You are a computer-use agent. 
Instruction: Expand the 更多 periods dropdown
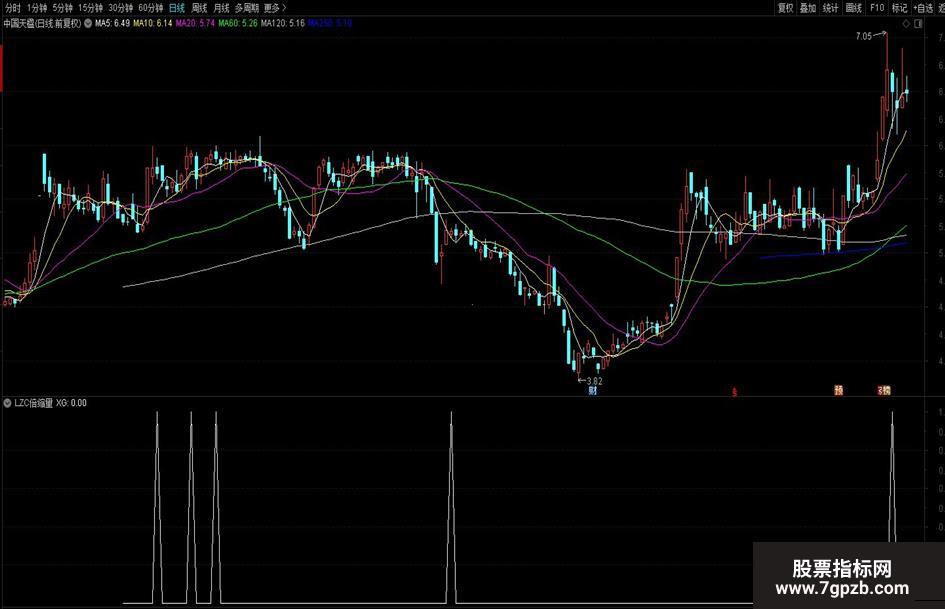[x=275, y=8]
